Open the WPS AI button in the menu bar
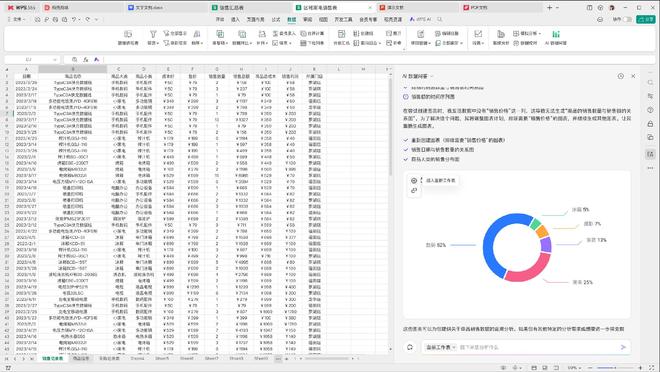The image size is (660, 372). (420, 19)
